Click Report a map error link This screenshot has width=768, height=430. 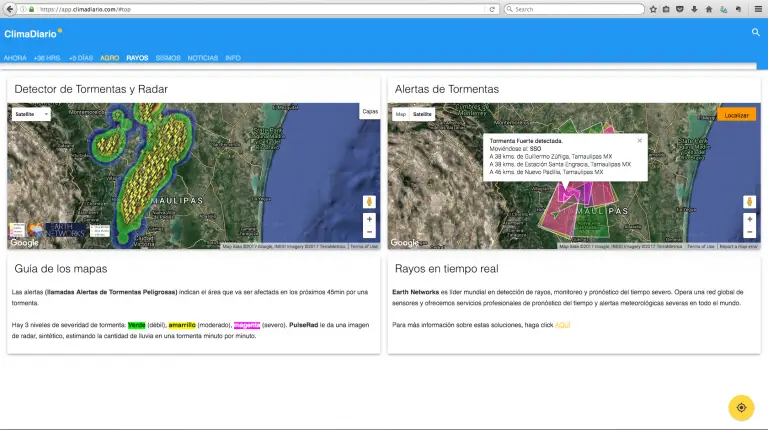coord(738,246)
